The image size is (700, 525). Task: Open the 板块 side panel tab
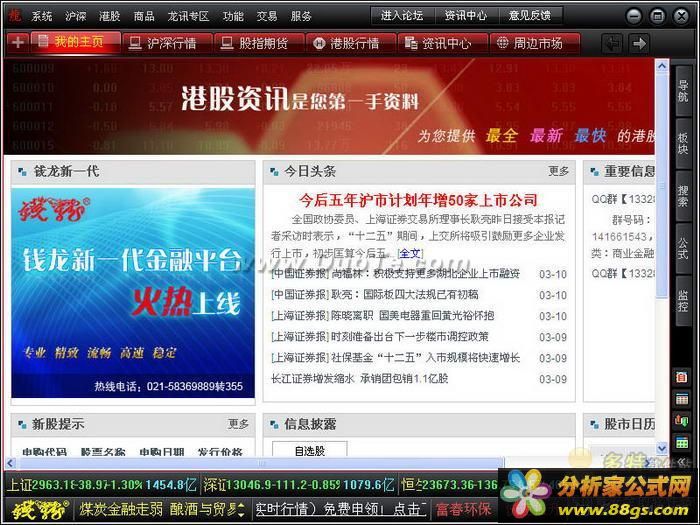(x=683, y=143)
